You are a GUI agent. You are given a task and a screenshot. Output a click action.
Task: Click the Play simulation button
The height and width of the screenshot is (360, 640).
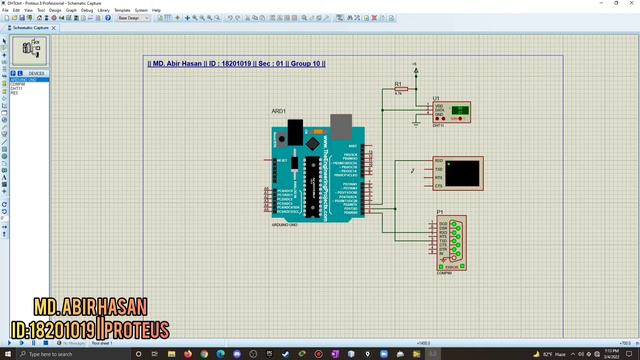pyautogui.click(x=9, y=343)
